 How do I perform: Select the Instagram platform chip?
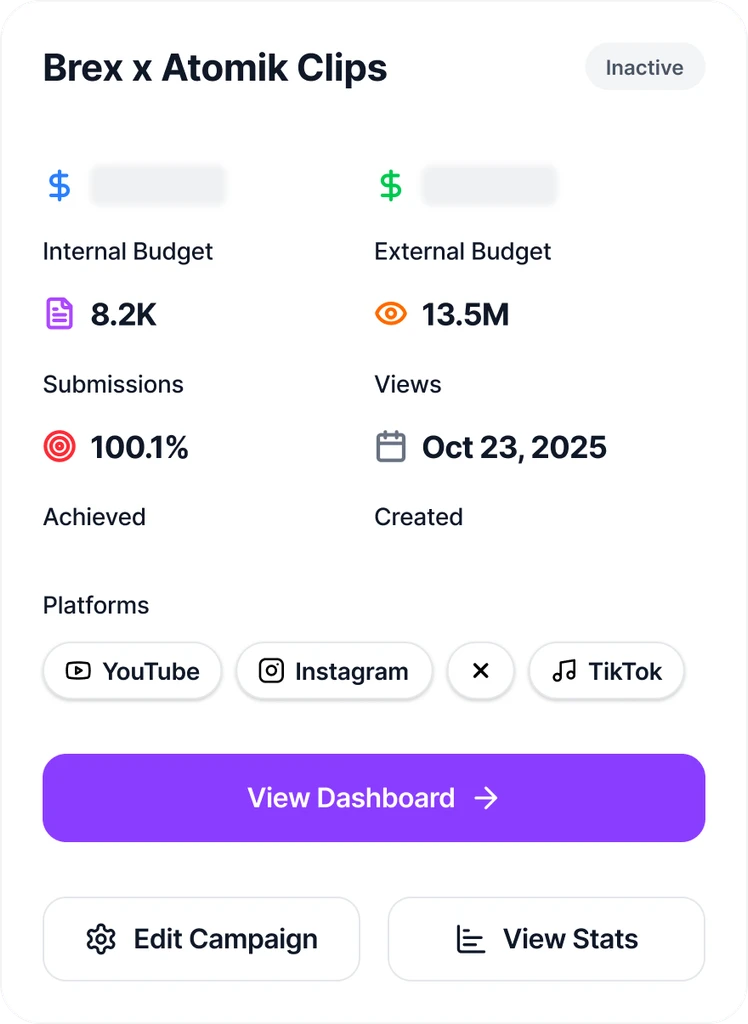[334, 671]
